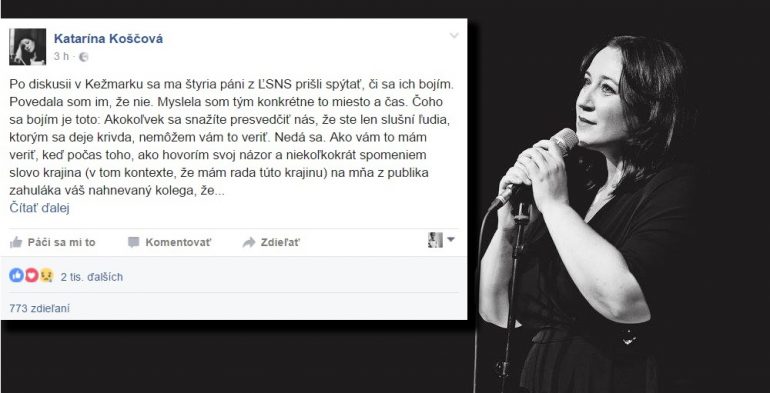
Task: Open Katarína Koščová profile picture
Action: click(28, 47)
